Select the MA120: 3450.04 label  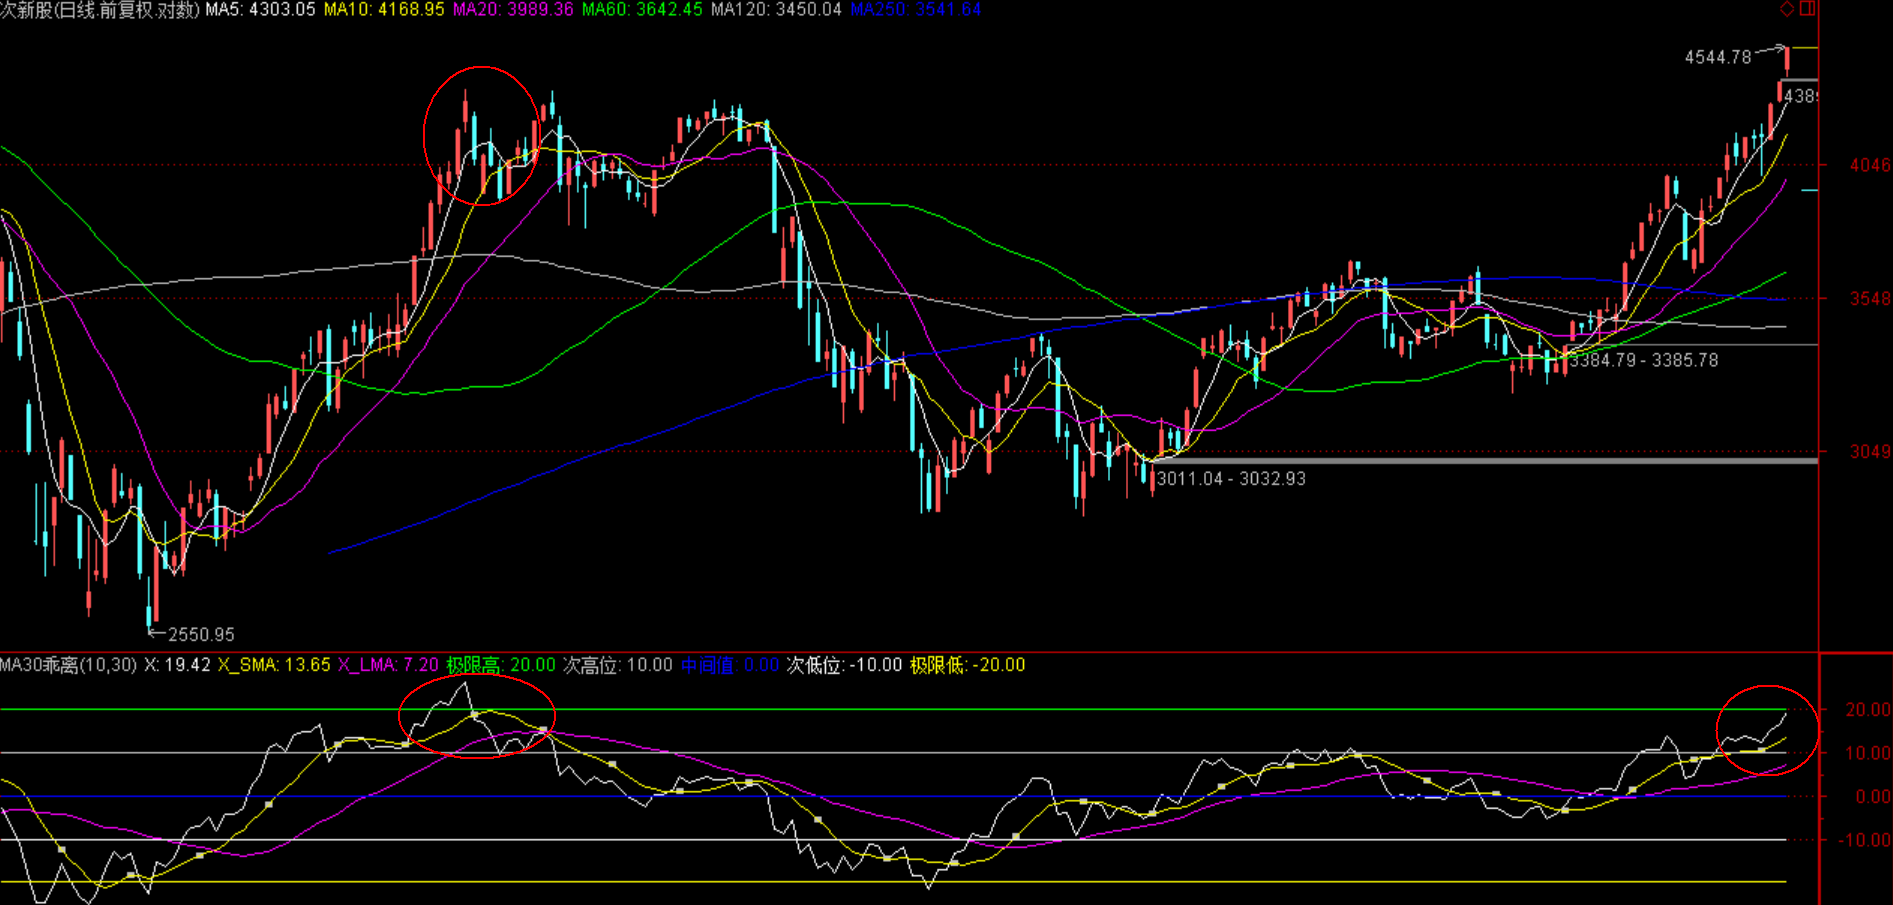[x=776, y=10]
